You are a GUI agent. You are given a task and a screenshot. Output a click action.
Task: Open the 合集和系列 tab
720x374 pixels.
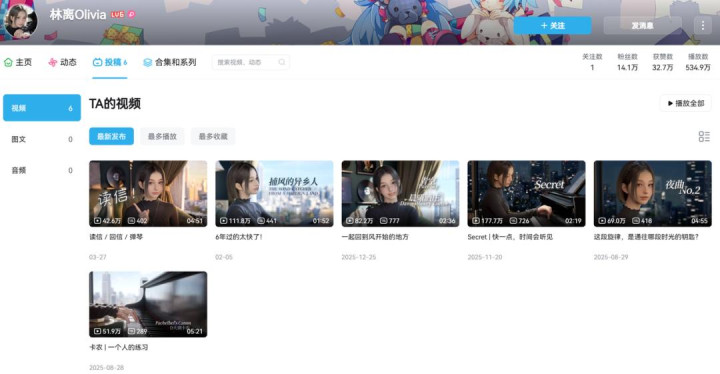(170, 62)
